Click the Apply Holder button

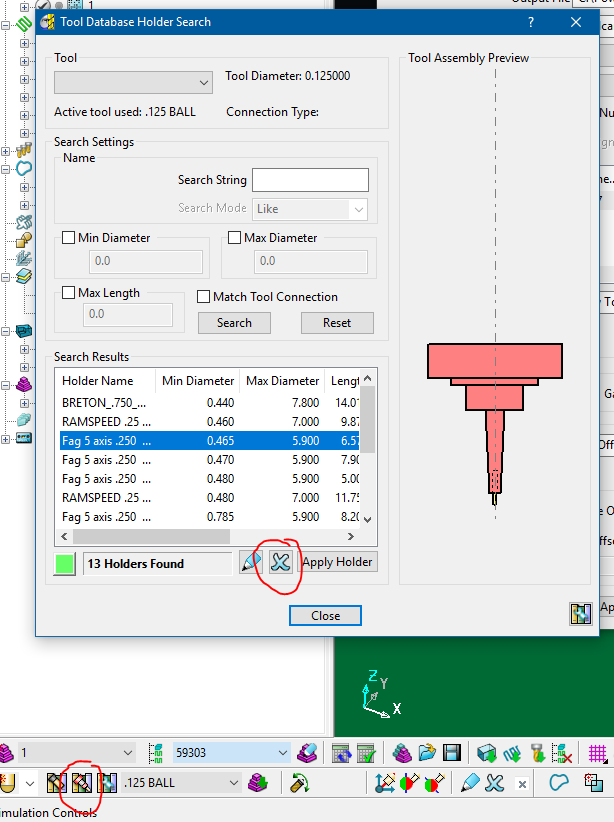tap(337, 562)
